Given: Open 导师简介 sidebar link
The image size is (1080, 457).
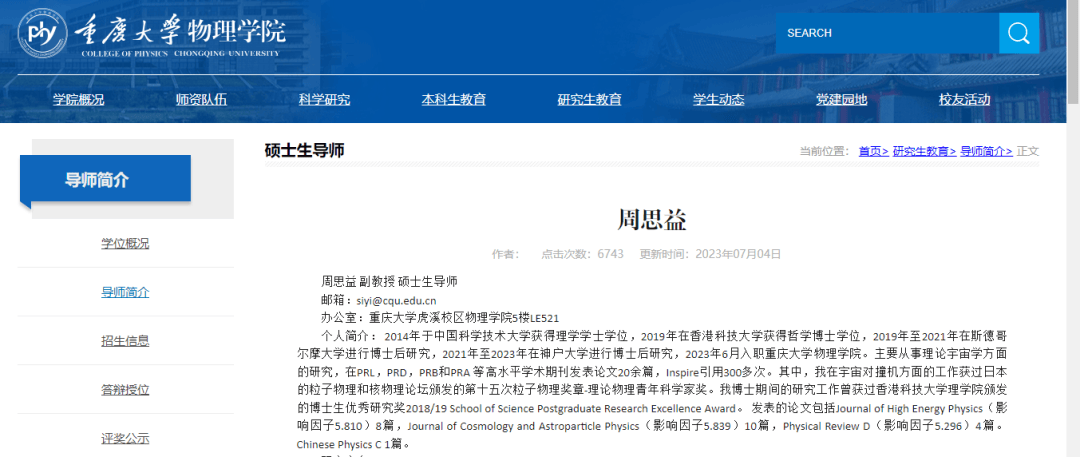Looking at the screenshot, I should (125, 292).
